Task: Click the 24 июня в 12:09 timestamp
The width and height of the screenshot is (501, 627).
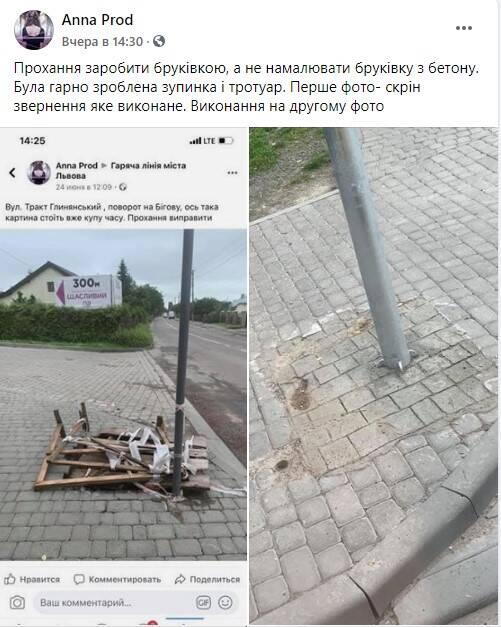Action: [84, 187]
